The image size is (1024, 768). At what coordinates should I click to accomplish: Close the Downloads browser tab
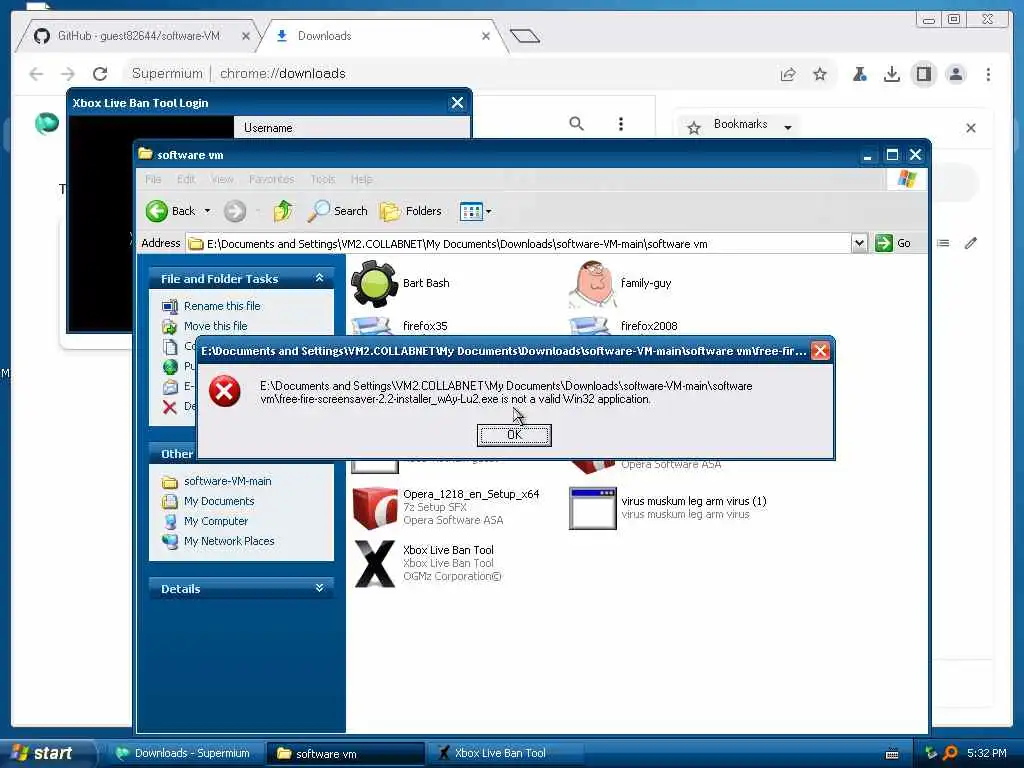(486, 36)
